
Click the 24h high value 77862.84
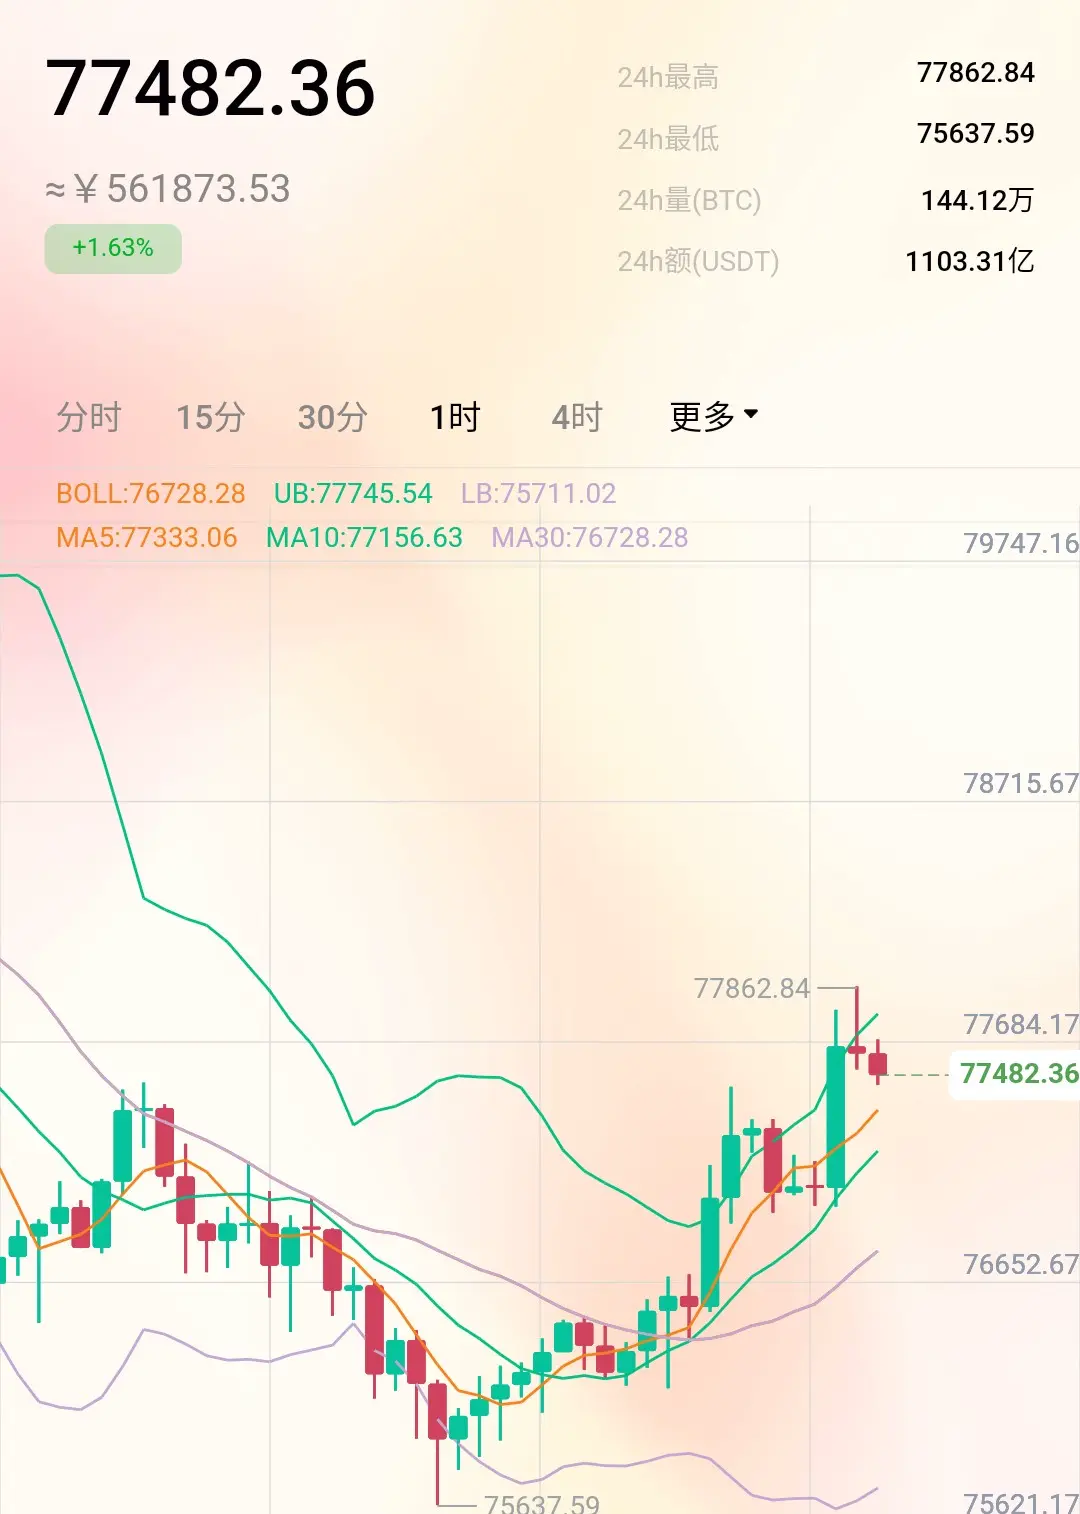pyautogui.click(x=975, y=72)
